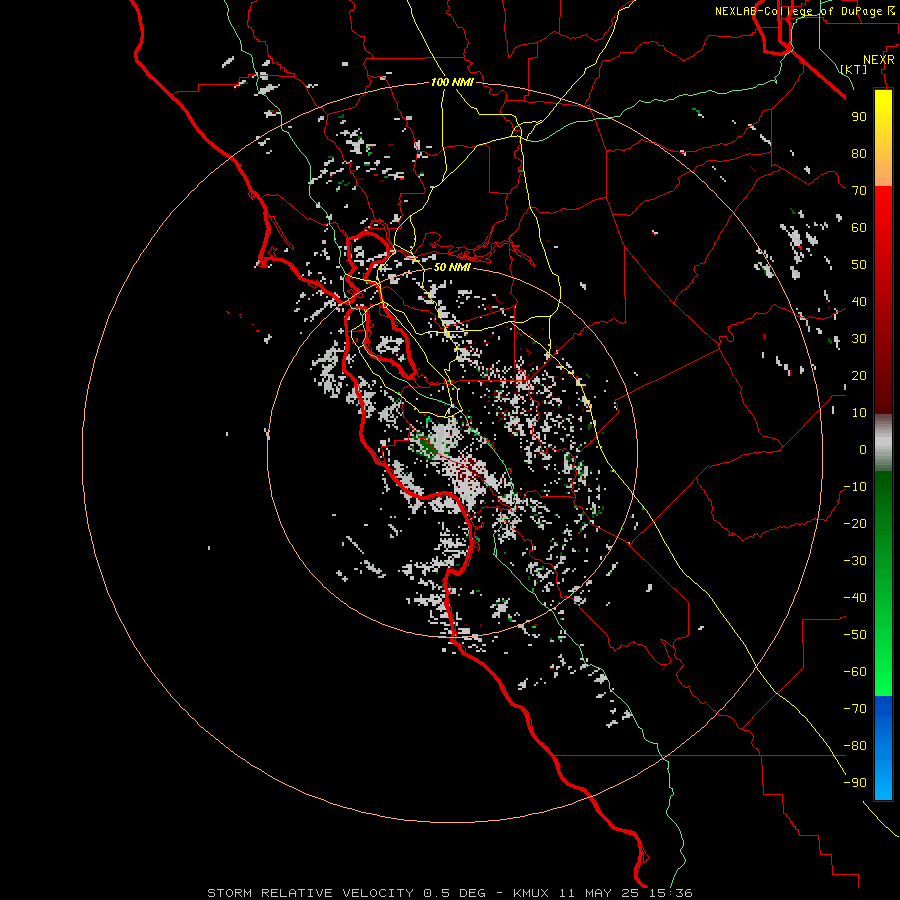Click the 0 colorbar tick label
The width and height of the screenshot is (900, 900).
click(863, 449)
